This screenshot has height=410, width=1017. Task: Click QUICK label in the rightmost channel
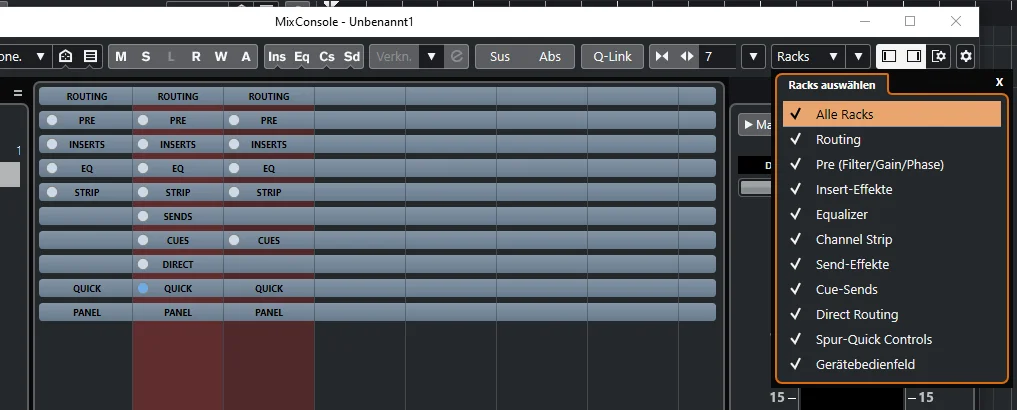coord(269,288)
